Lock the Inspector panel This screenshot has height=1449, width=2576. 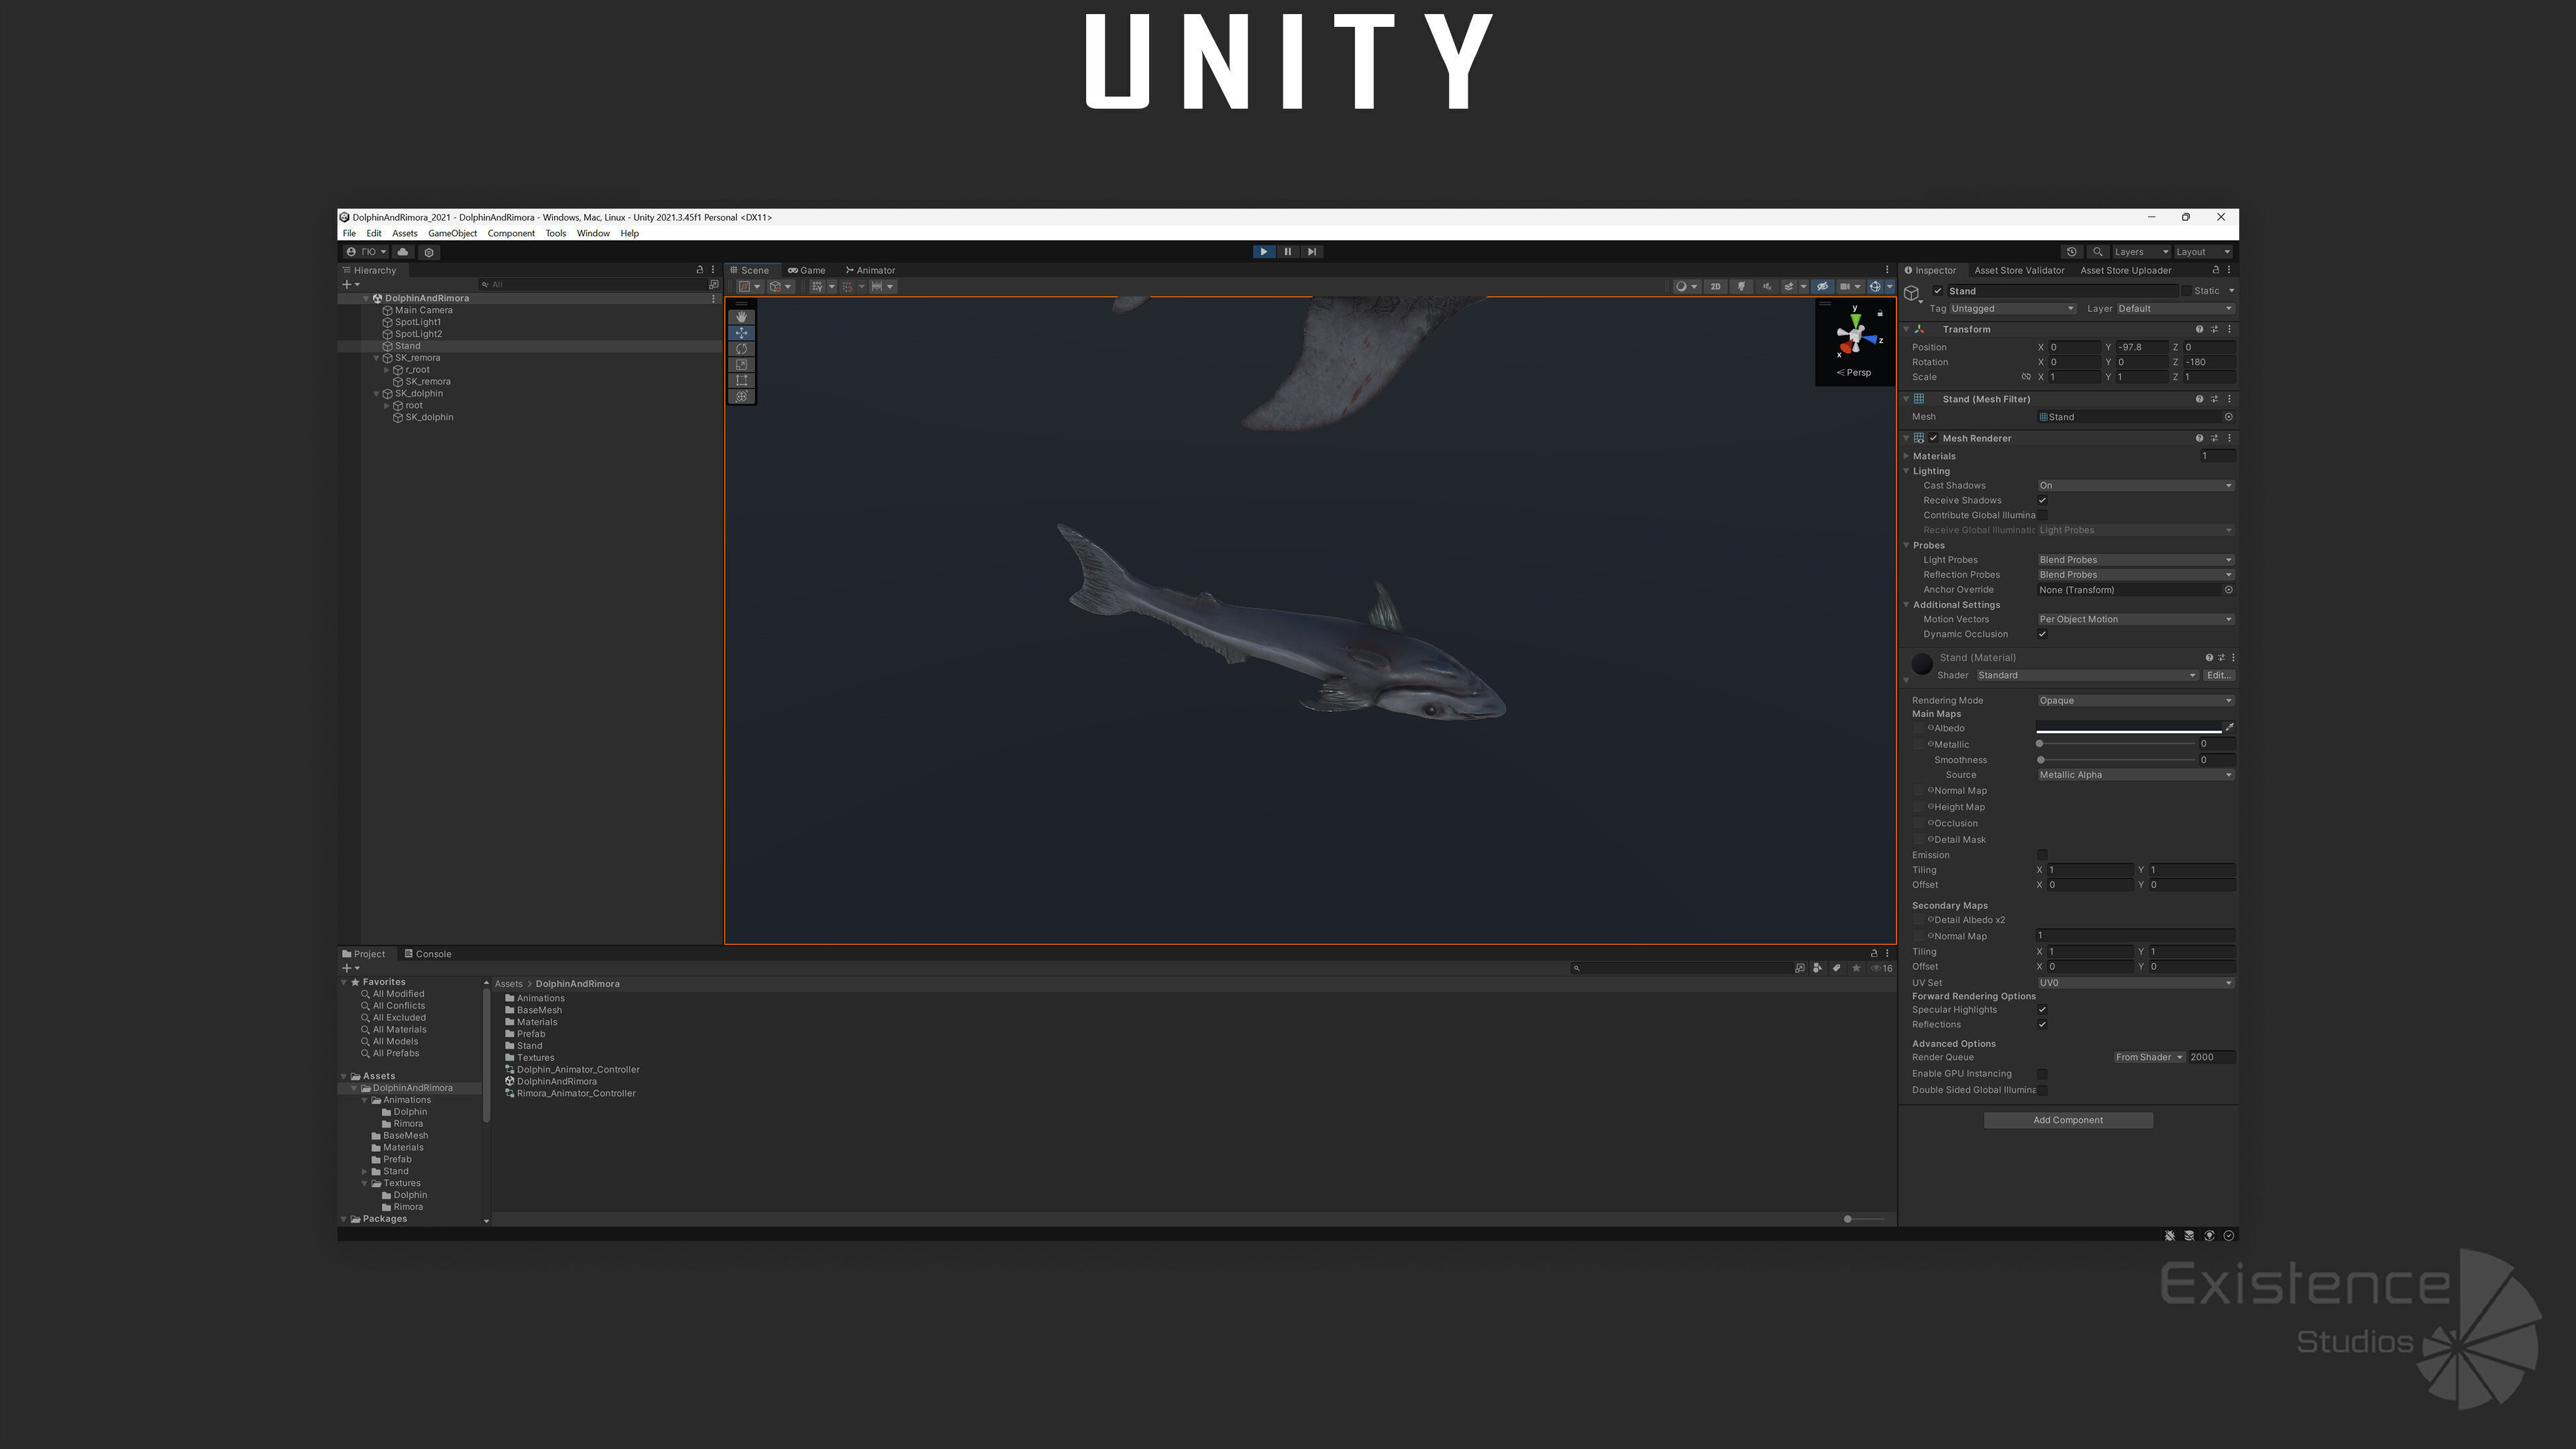[2216, 270]
